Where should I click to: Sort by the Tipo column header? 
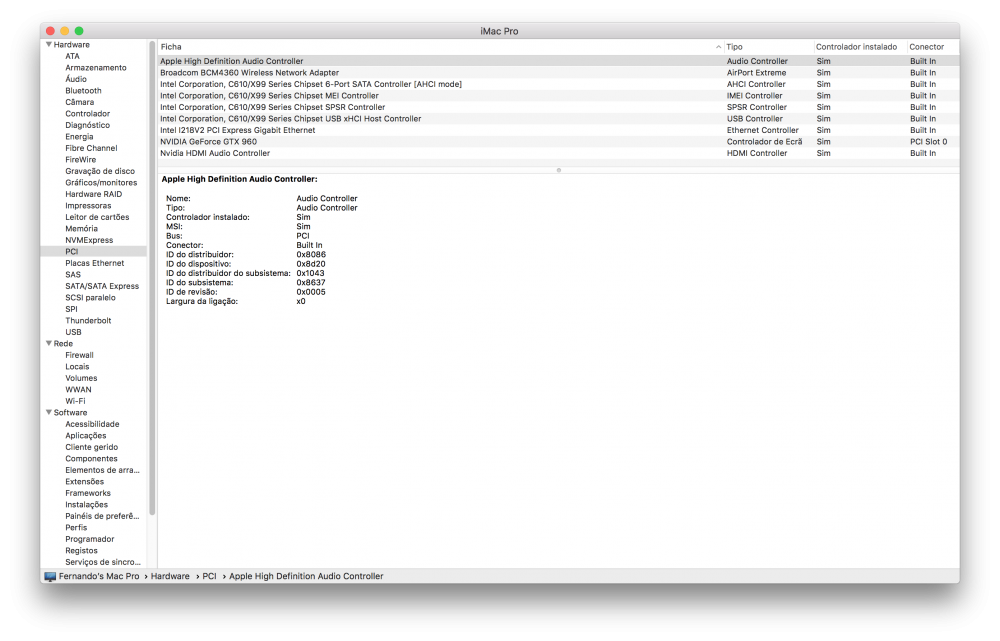[769, 47]
